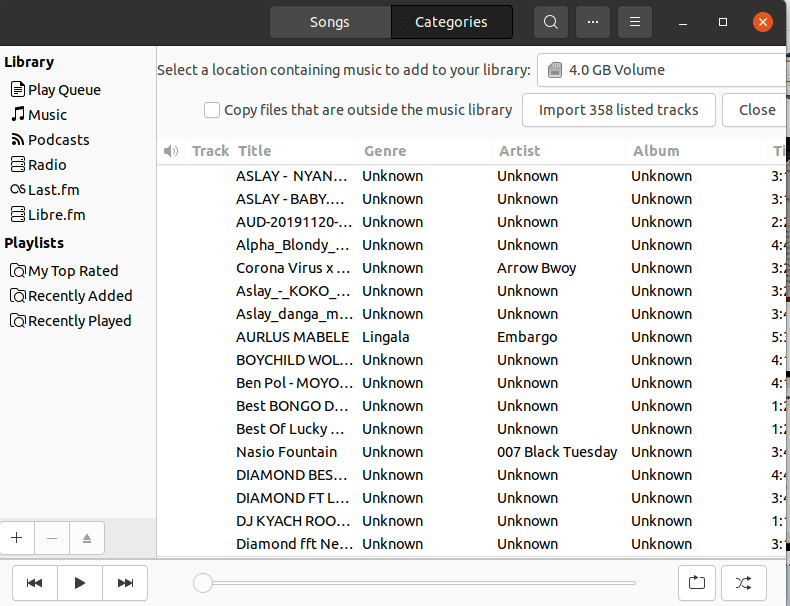
Task: Switch to the Categories tab
Action: (x=451, y=22)
